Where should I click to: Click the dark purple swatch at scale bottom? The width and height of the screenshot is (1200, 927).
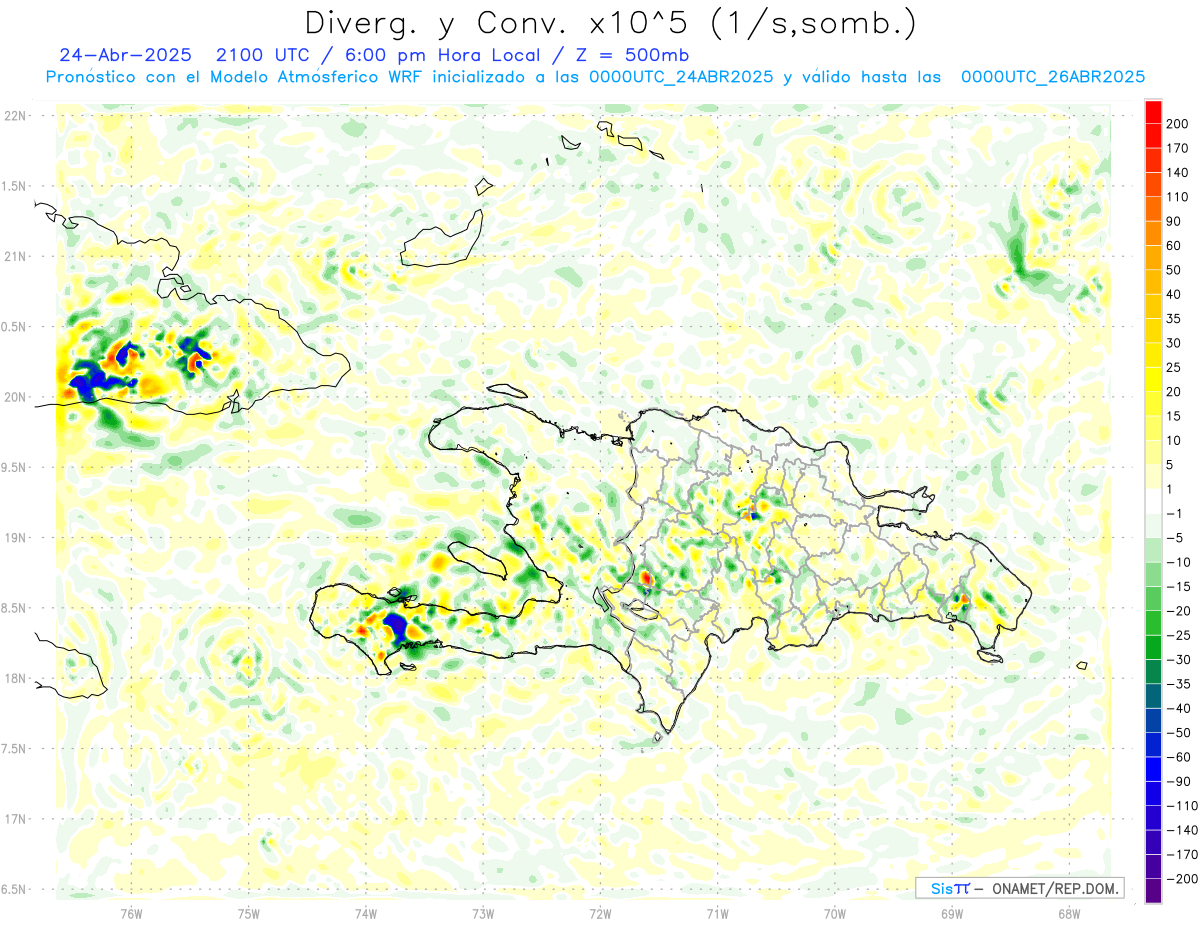pyautogui.click(x=1153, y=890)
